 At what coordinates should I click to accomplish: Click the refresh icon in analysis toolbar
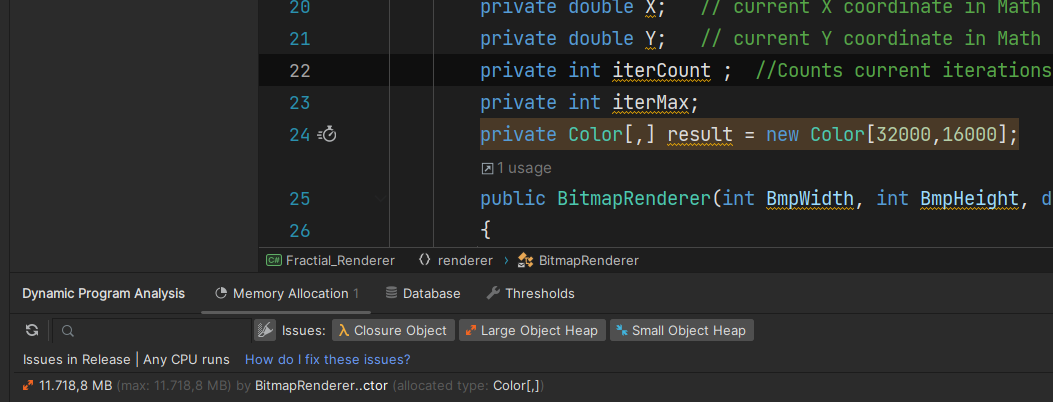coord(32,330)
